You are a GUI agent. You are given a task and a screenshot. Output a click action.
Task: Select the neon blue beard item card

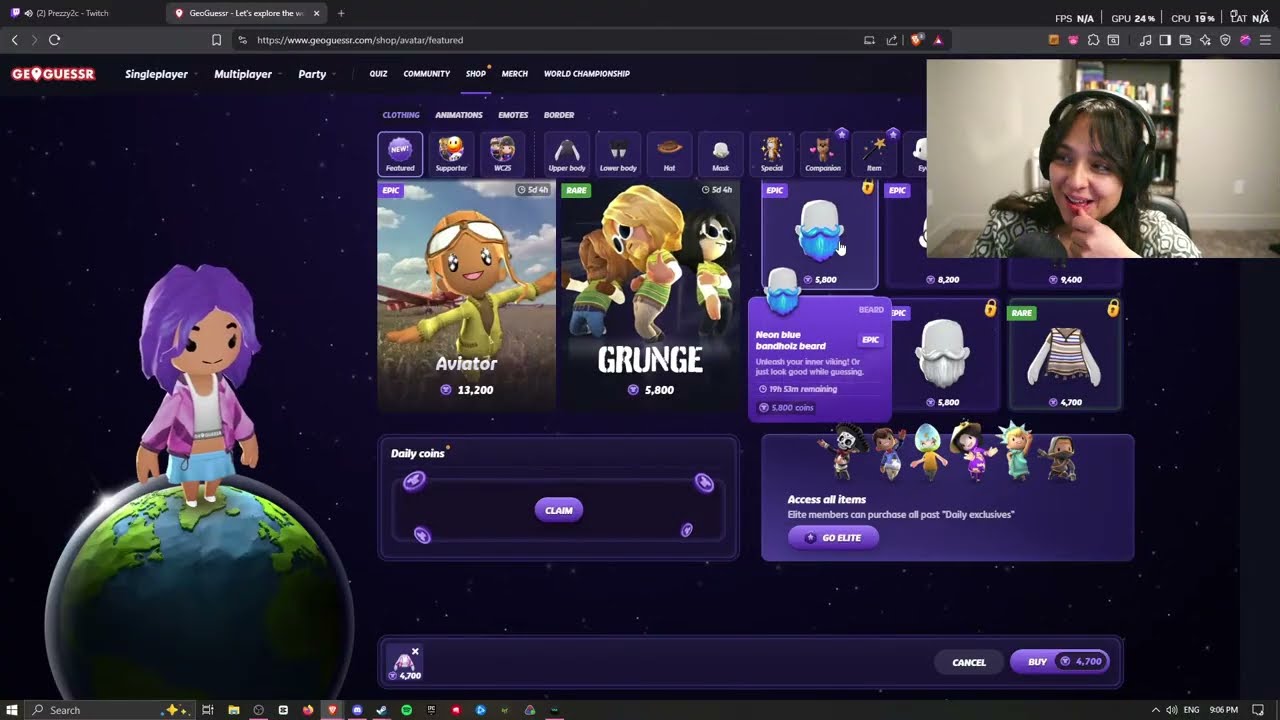point(820,235)
